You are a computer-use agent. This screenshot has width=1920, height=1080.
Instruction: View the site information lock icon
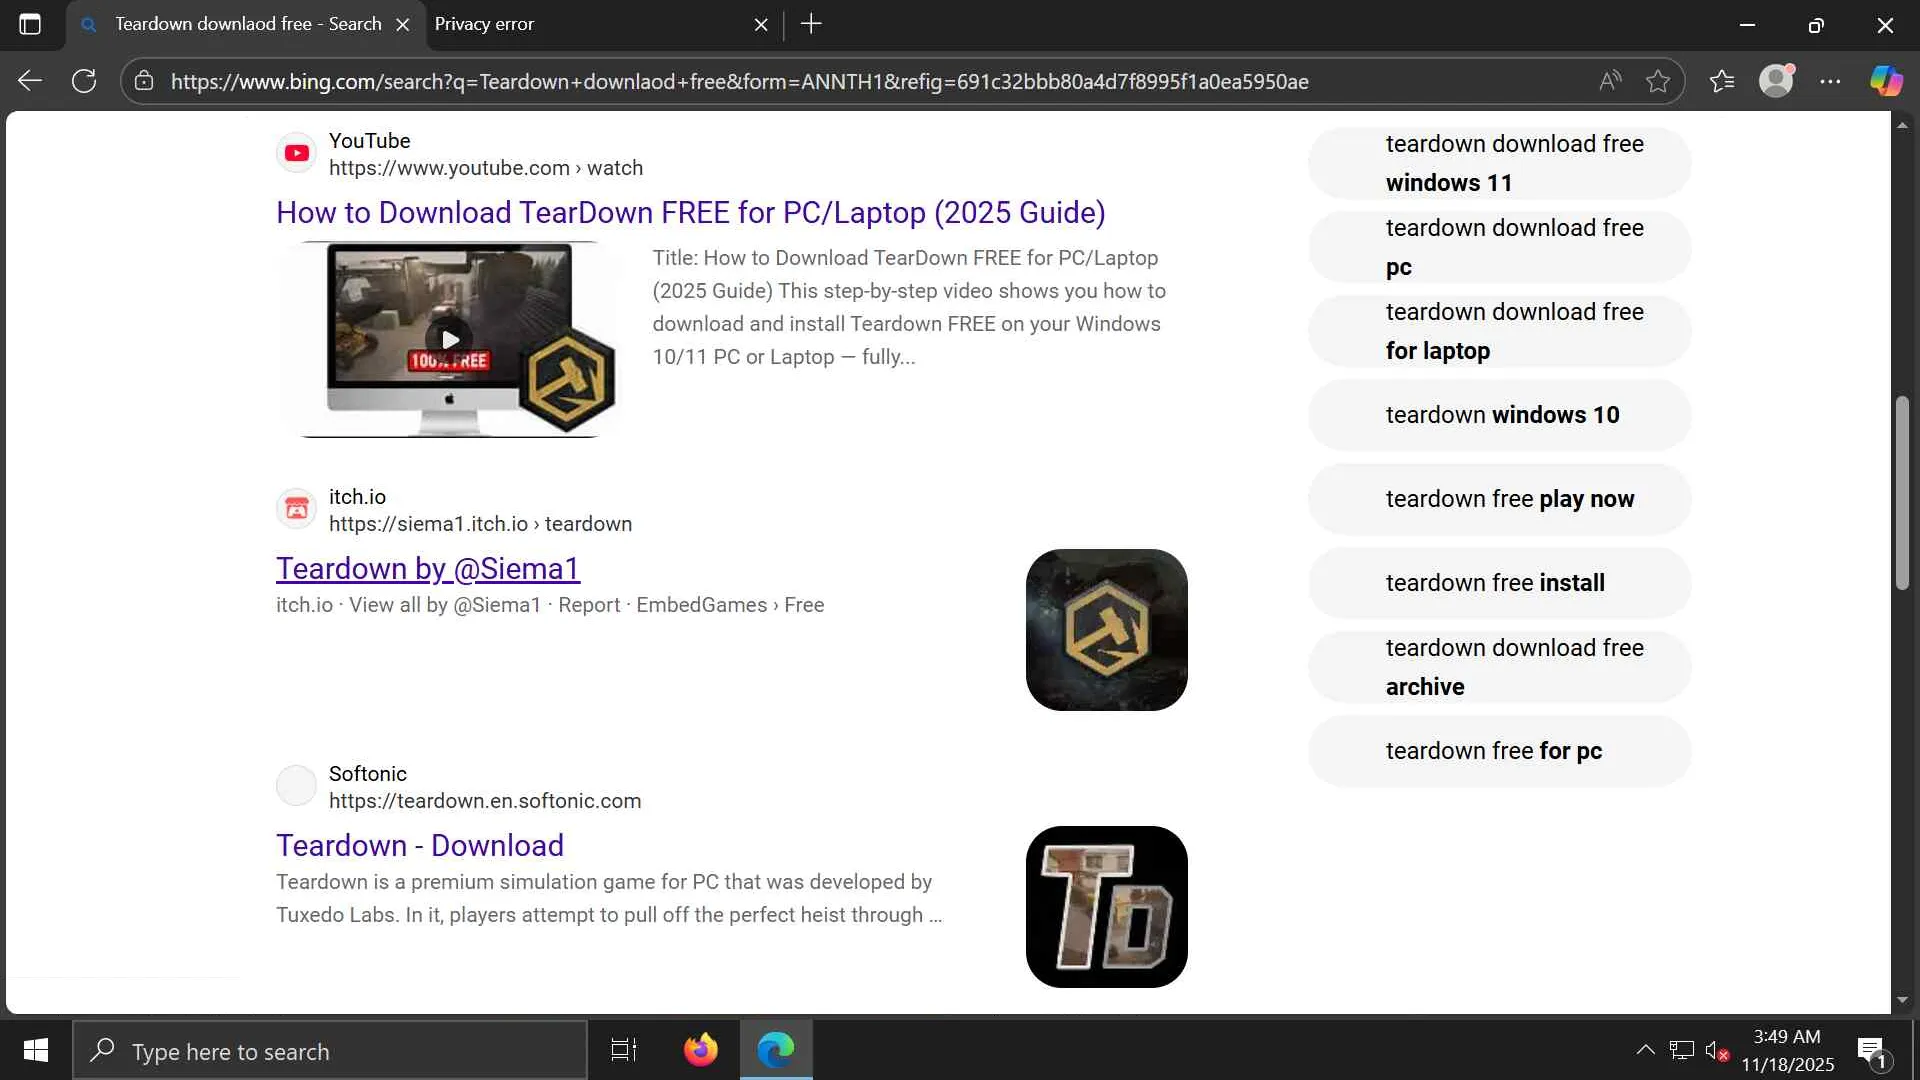144,81
